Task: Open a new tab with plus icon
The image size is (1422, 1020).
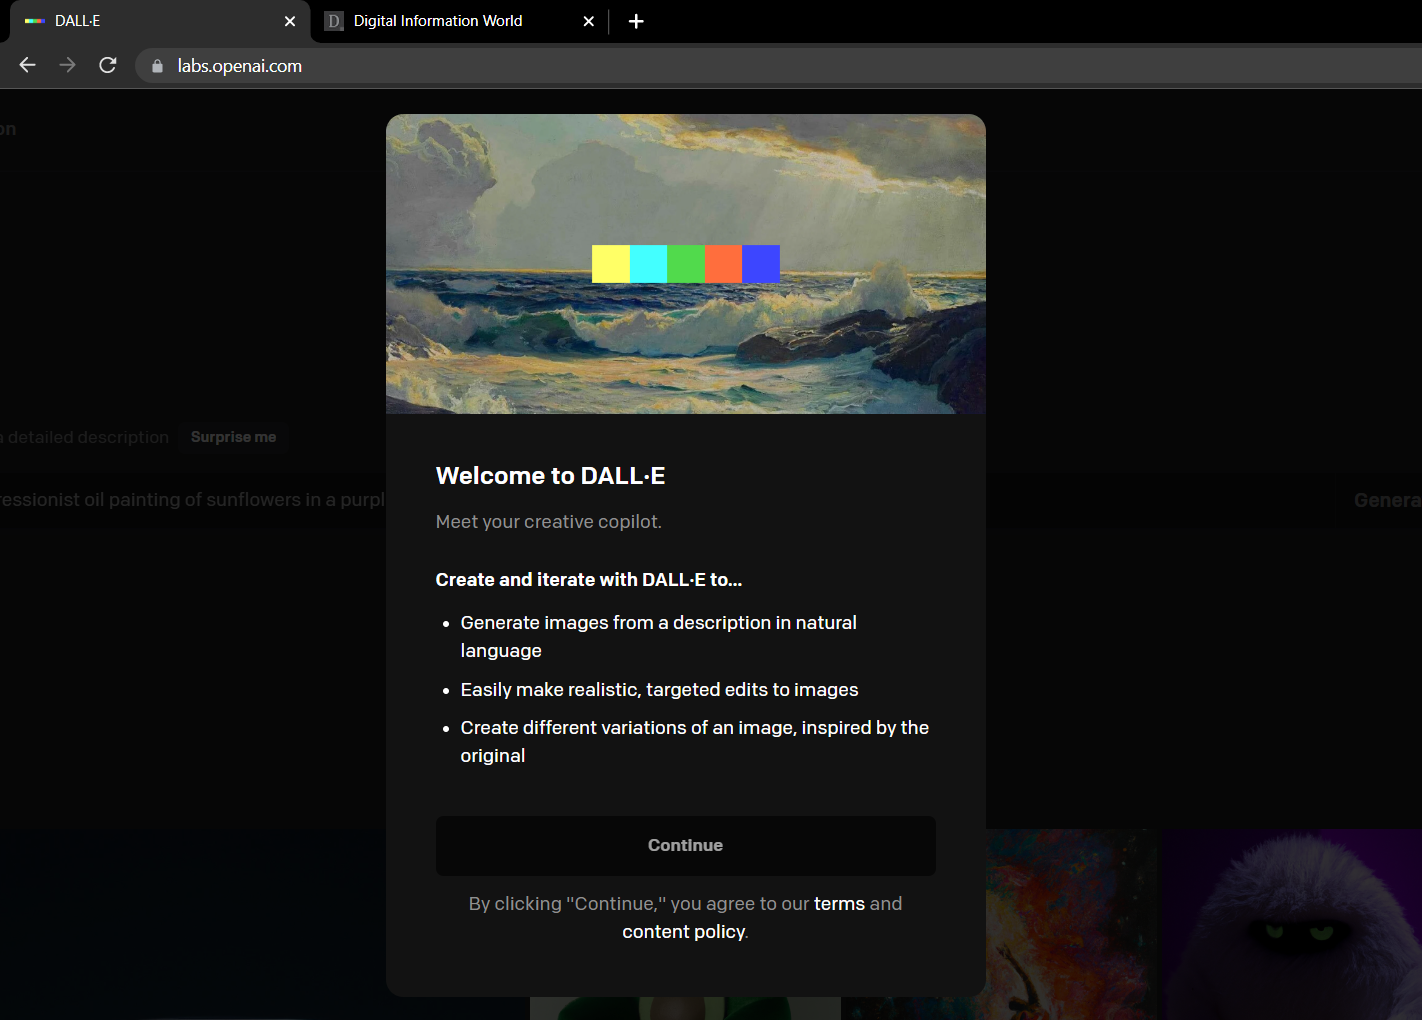Action: coord(636,21)
